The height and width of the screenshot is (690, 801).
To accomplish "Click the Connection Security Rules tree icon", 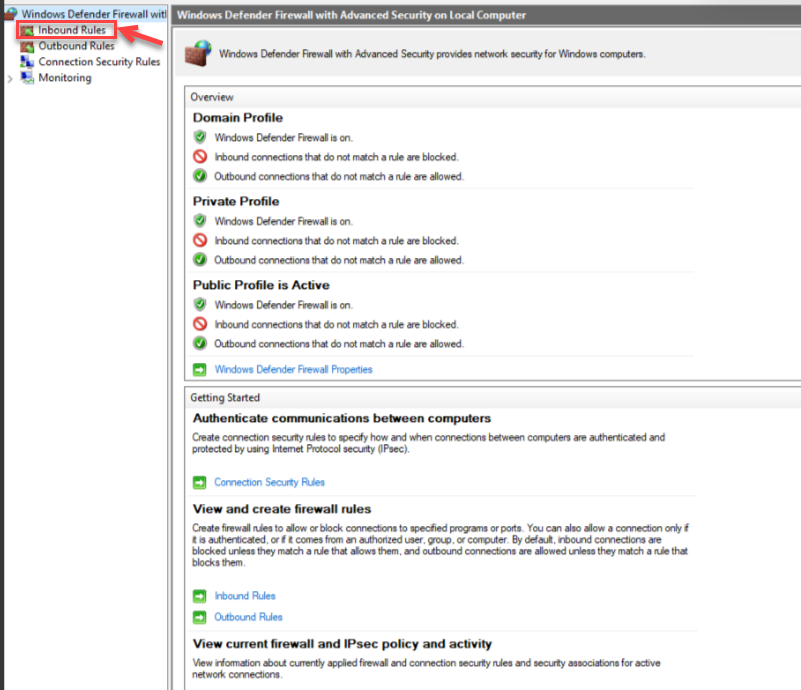I will pos(27,62).
